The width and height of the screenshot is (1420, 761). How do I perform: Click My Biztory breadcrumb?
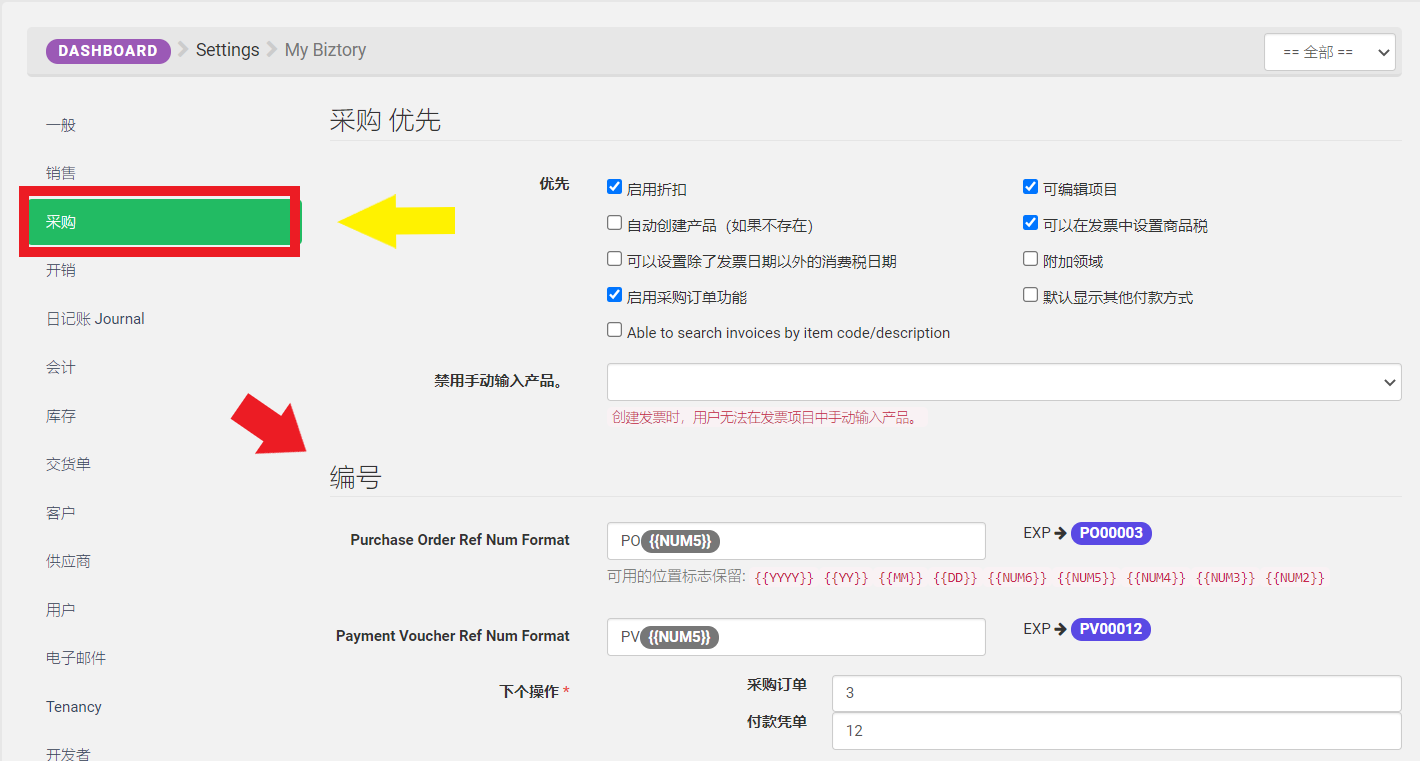click(325, 50)
